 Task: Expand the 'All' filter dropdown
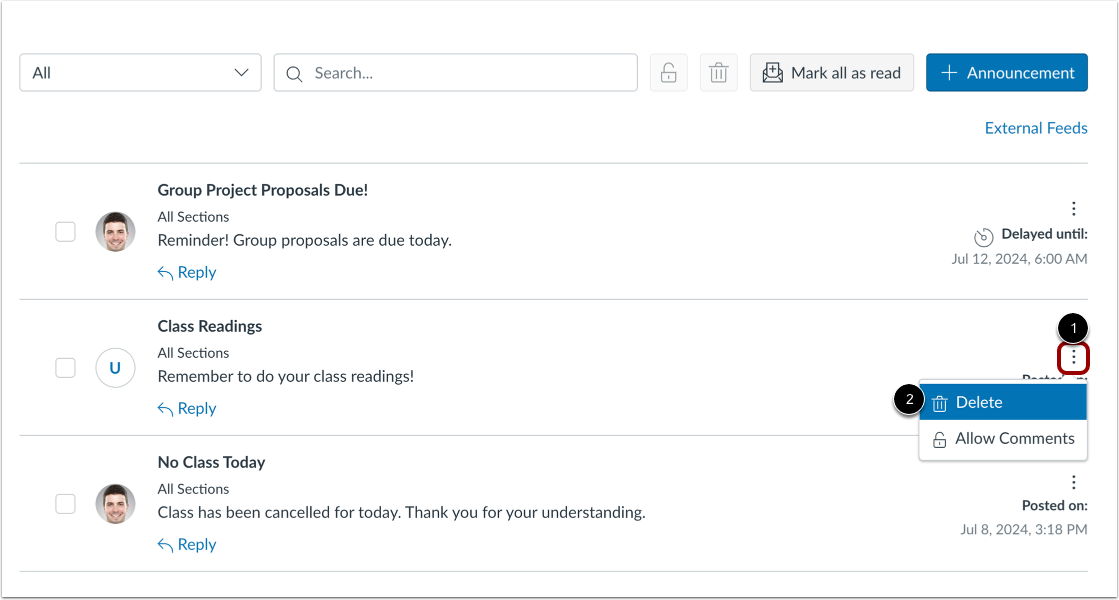(140, 73)
